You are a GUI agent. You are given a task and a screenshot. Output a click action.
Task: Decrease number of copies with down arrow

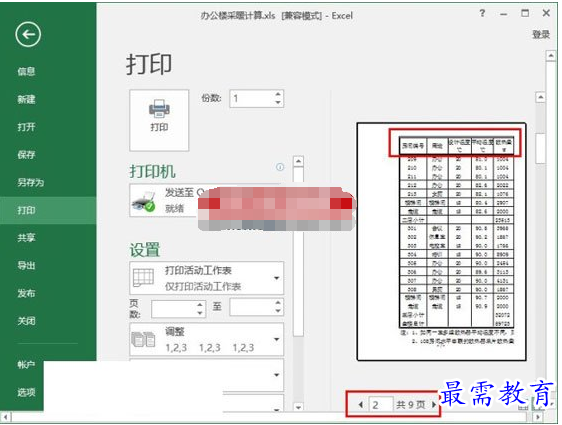point(278,102)
